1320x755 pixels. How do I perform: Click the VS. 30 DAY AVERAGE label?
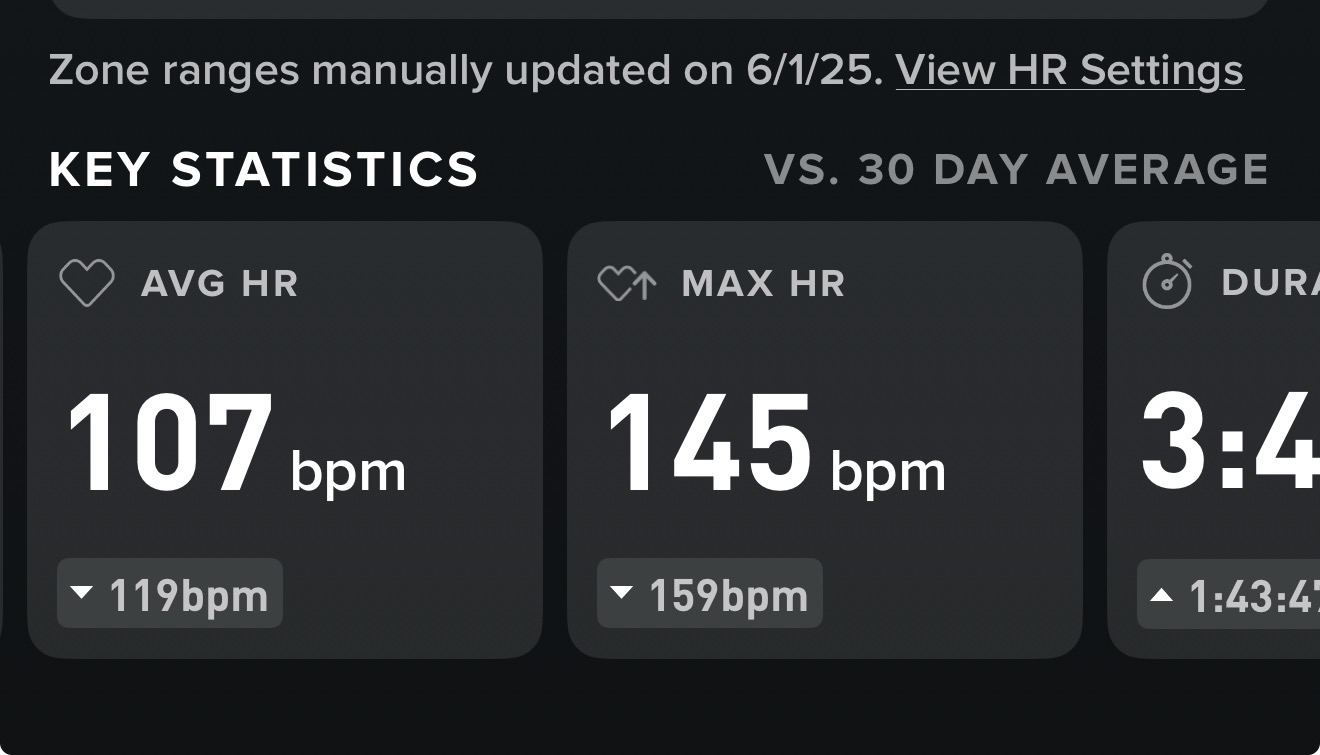coord(1016,170)
